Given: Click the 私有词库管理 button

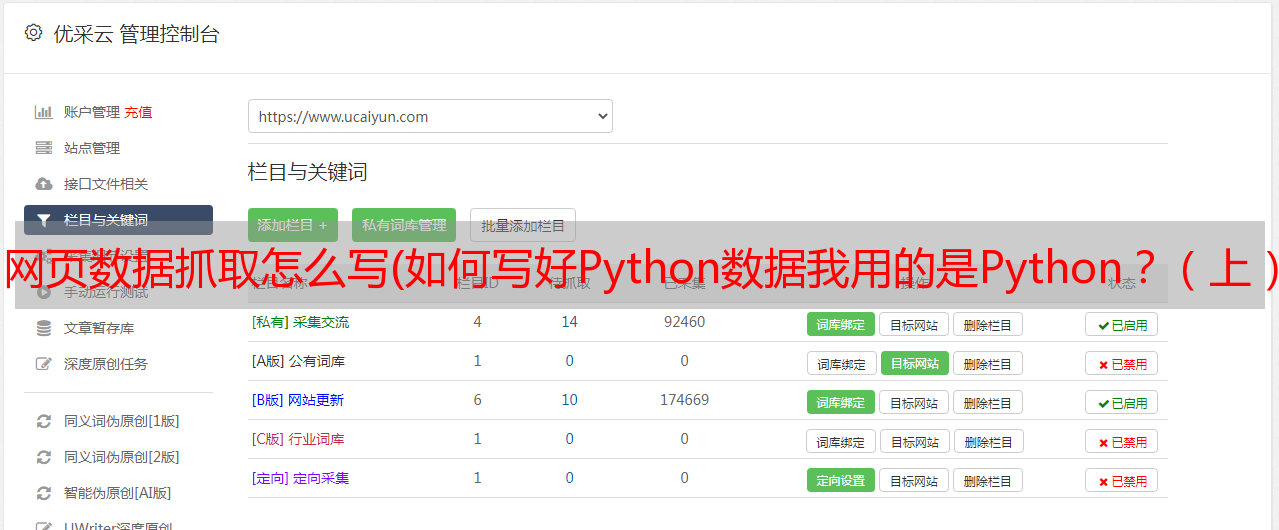Looking at the screenshot, I should [x=404, y=225].
